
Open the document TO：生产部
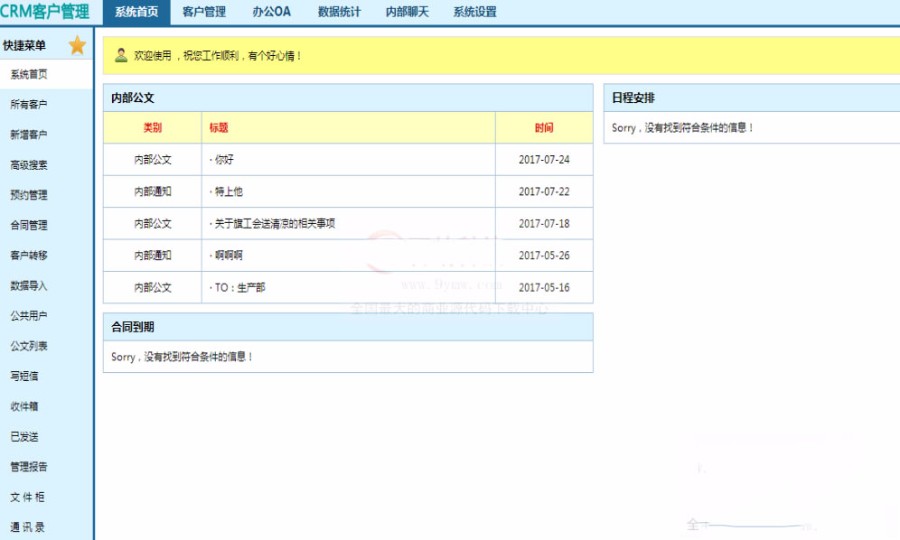(x=240, y=288)
